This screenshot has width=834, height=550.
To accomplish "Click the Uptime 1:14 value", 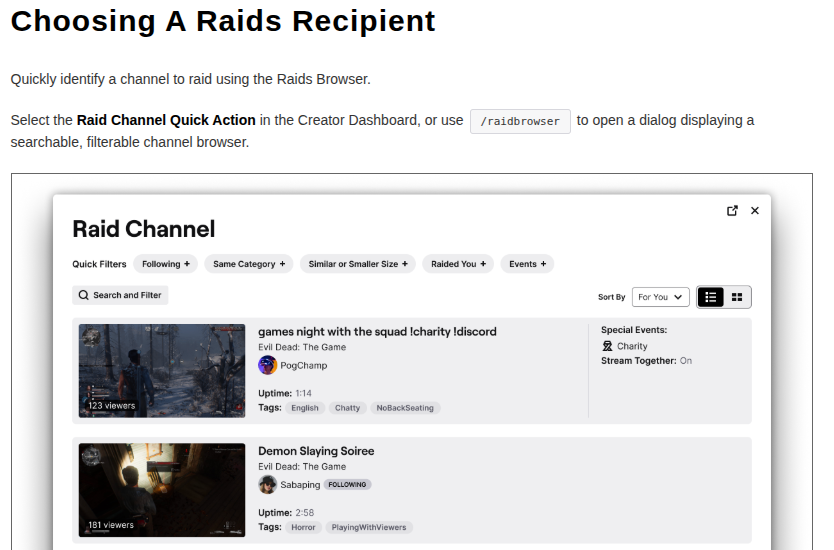I will (x=304, y=393).
